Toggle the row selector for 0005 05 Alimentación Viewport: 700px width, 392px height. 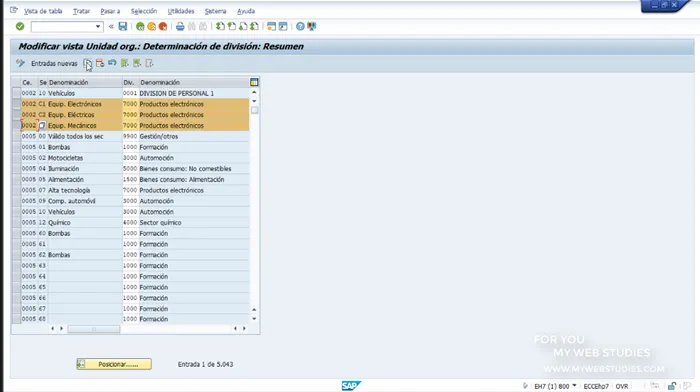pyautogui.click(x=16, y=179)
